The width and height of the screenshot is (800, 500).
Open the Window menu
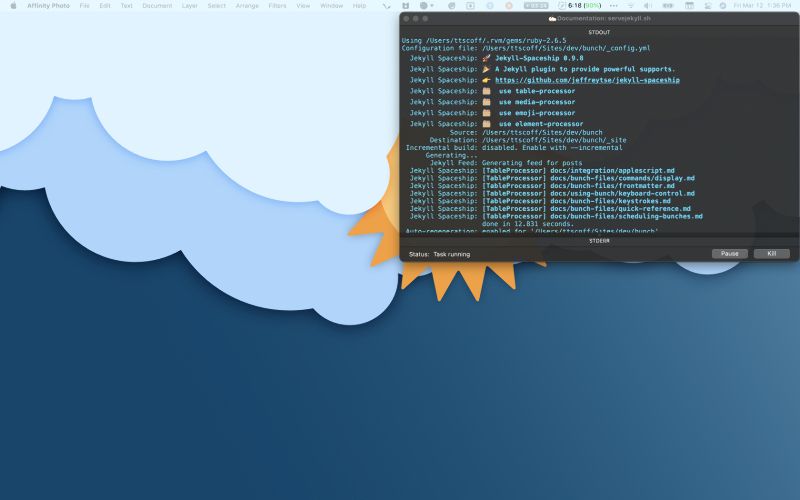(x=331, y=6)
